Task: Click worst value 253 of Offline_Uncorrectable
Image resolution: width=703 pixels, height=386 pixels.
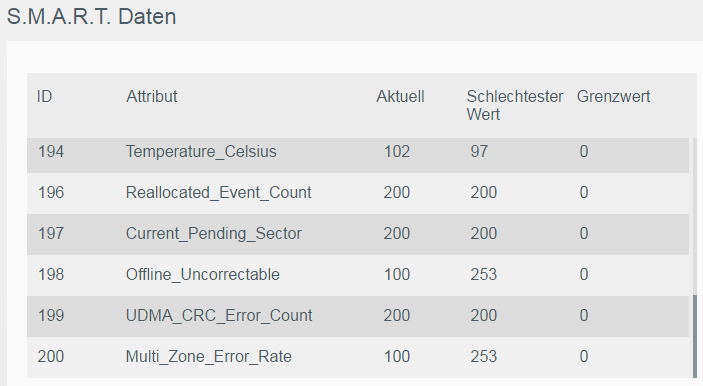Action: click(483, 274)
